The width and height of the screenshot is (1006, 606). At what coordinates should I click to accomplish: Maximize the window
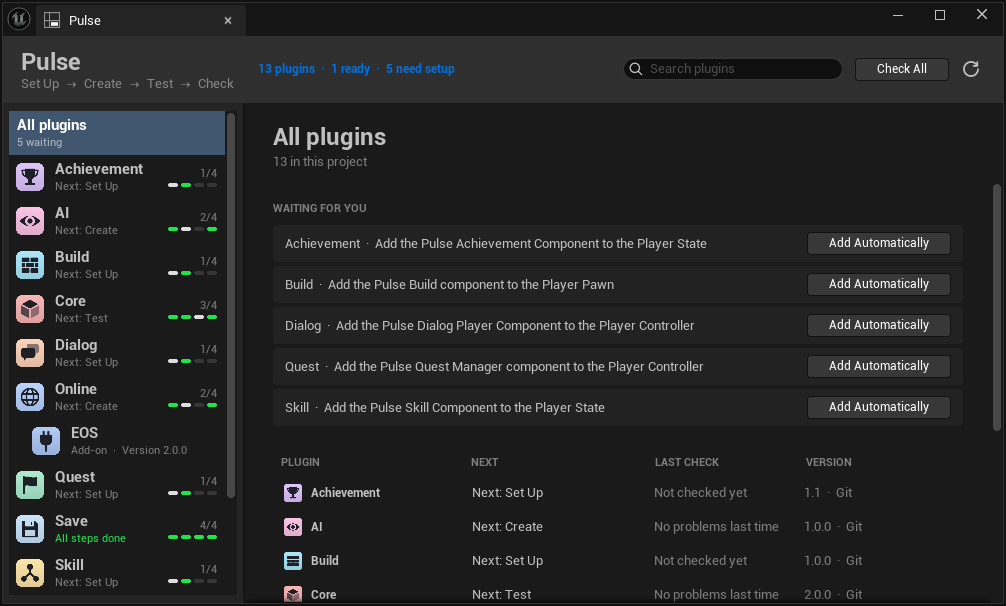[x=940, y=15]
